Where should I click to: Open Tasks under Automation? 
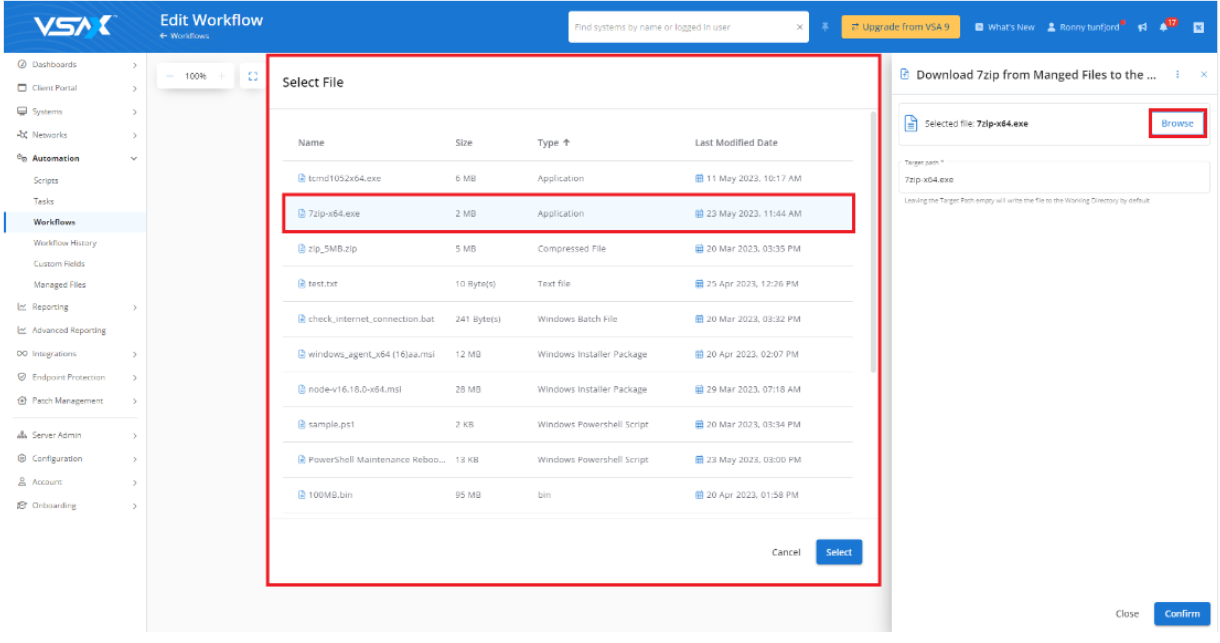pos(44,201)
